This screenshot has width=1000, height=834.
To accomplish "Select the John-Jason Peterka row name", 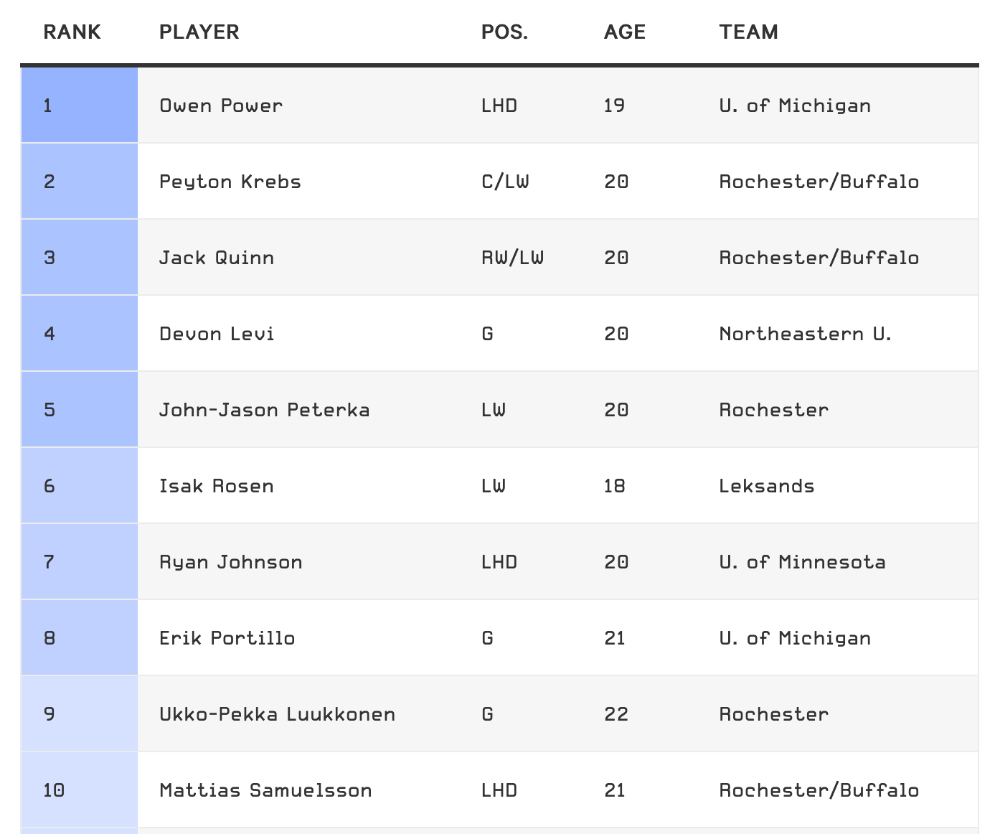I will pos(264,409).
